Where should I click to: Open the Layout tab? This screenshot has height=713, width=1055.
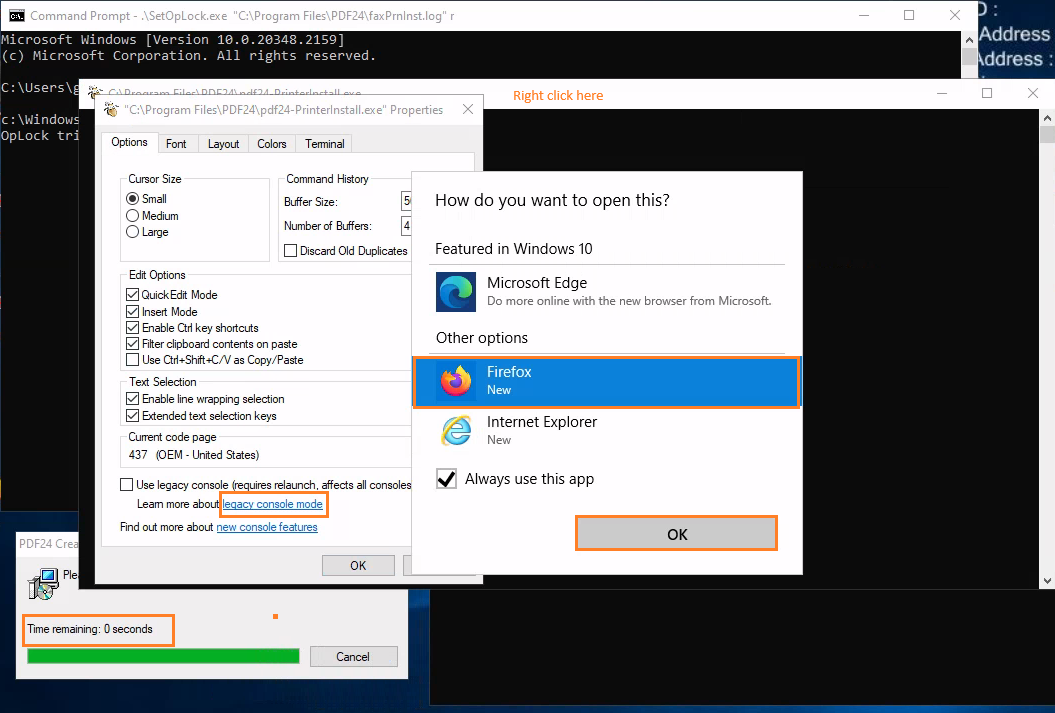tap(223, 144)
